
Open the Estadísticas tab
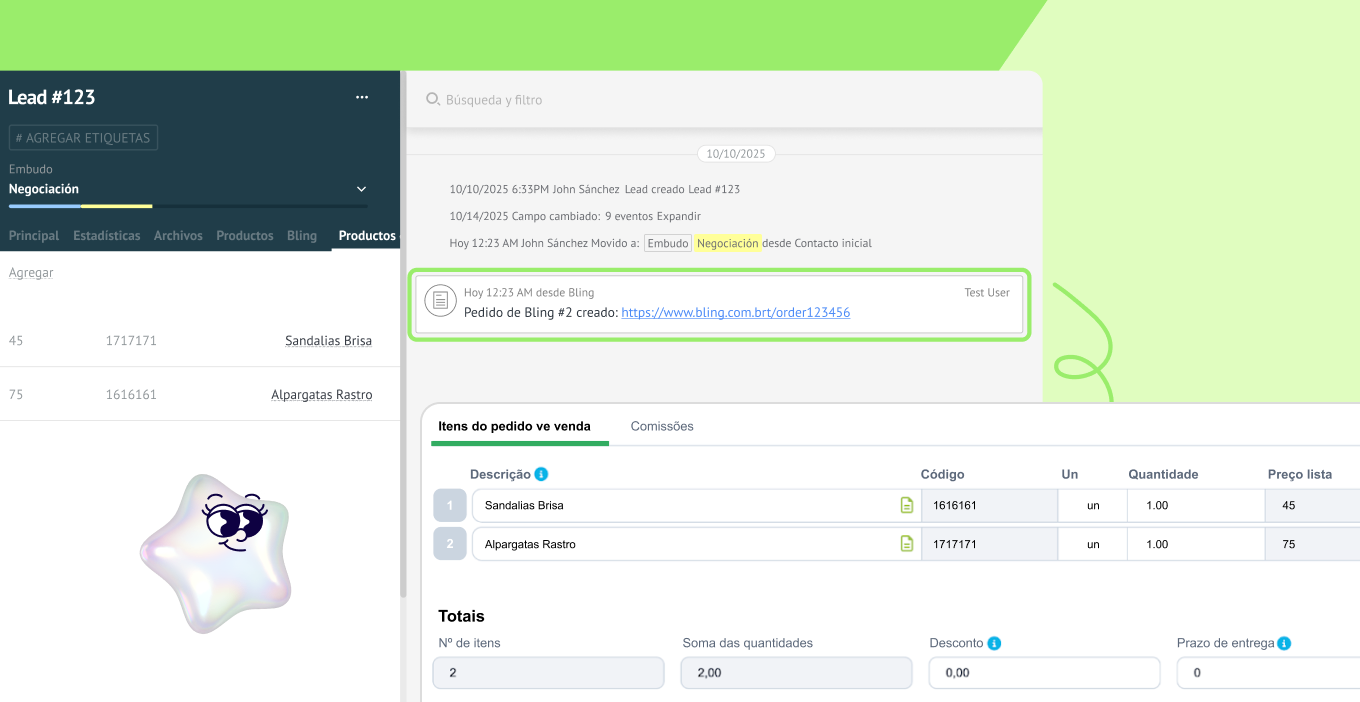pyautogui.click(x=106, y=236)
